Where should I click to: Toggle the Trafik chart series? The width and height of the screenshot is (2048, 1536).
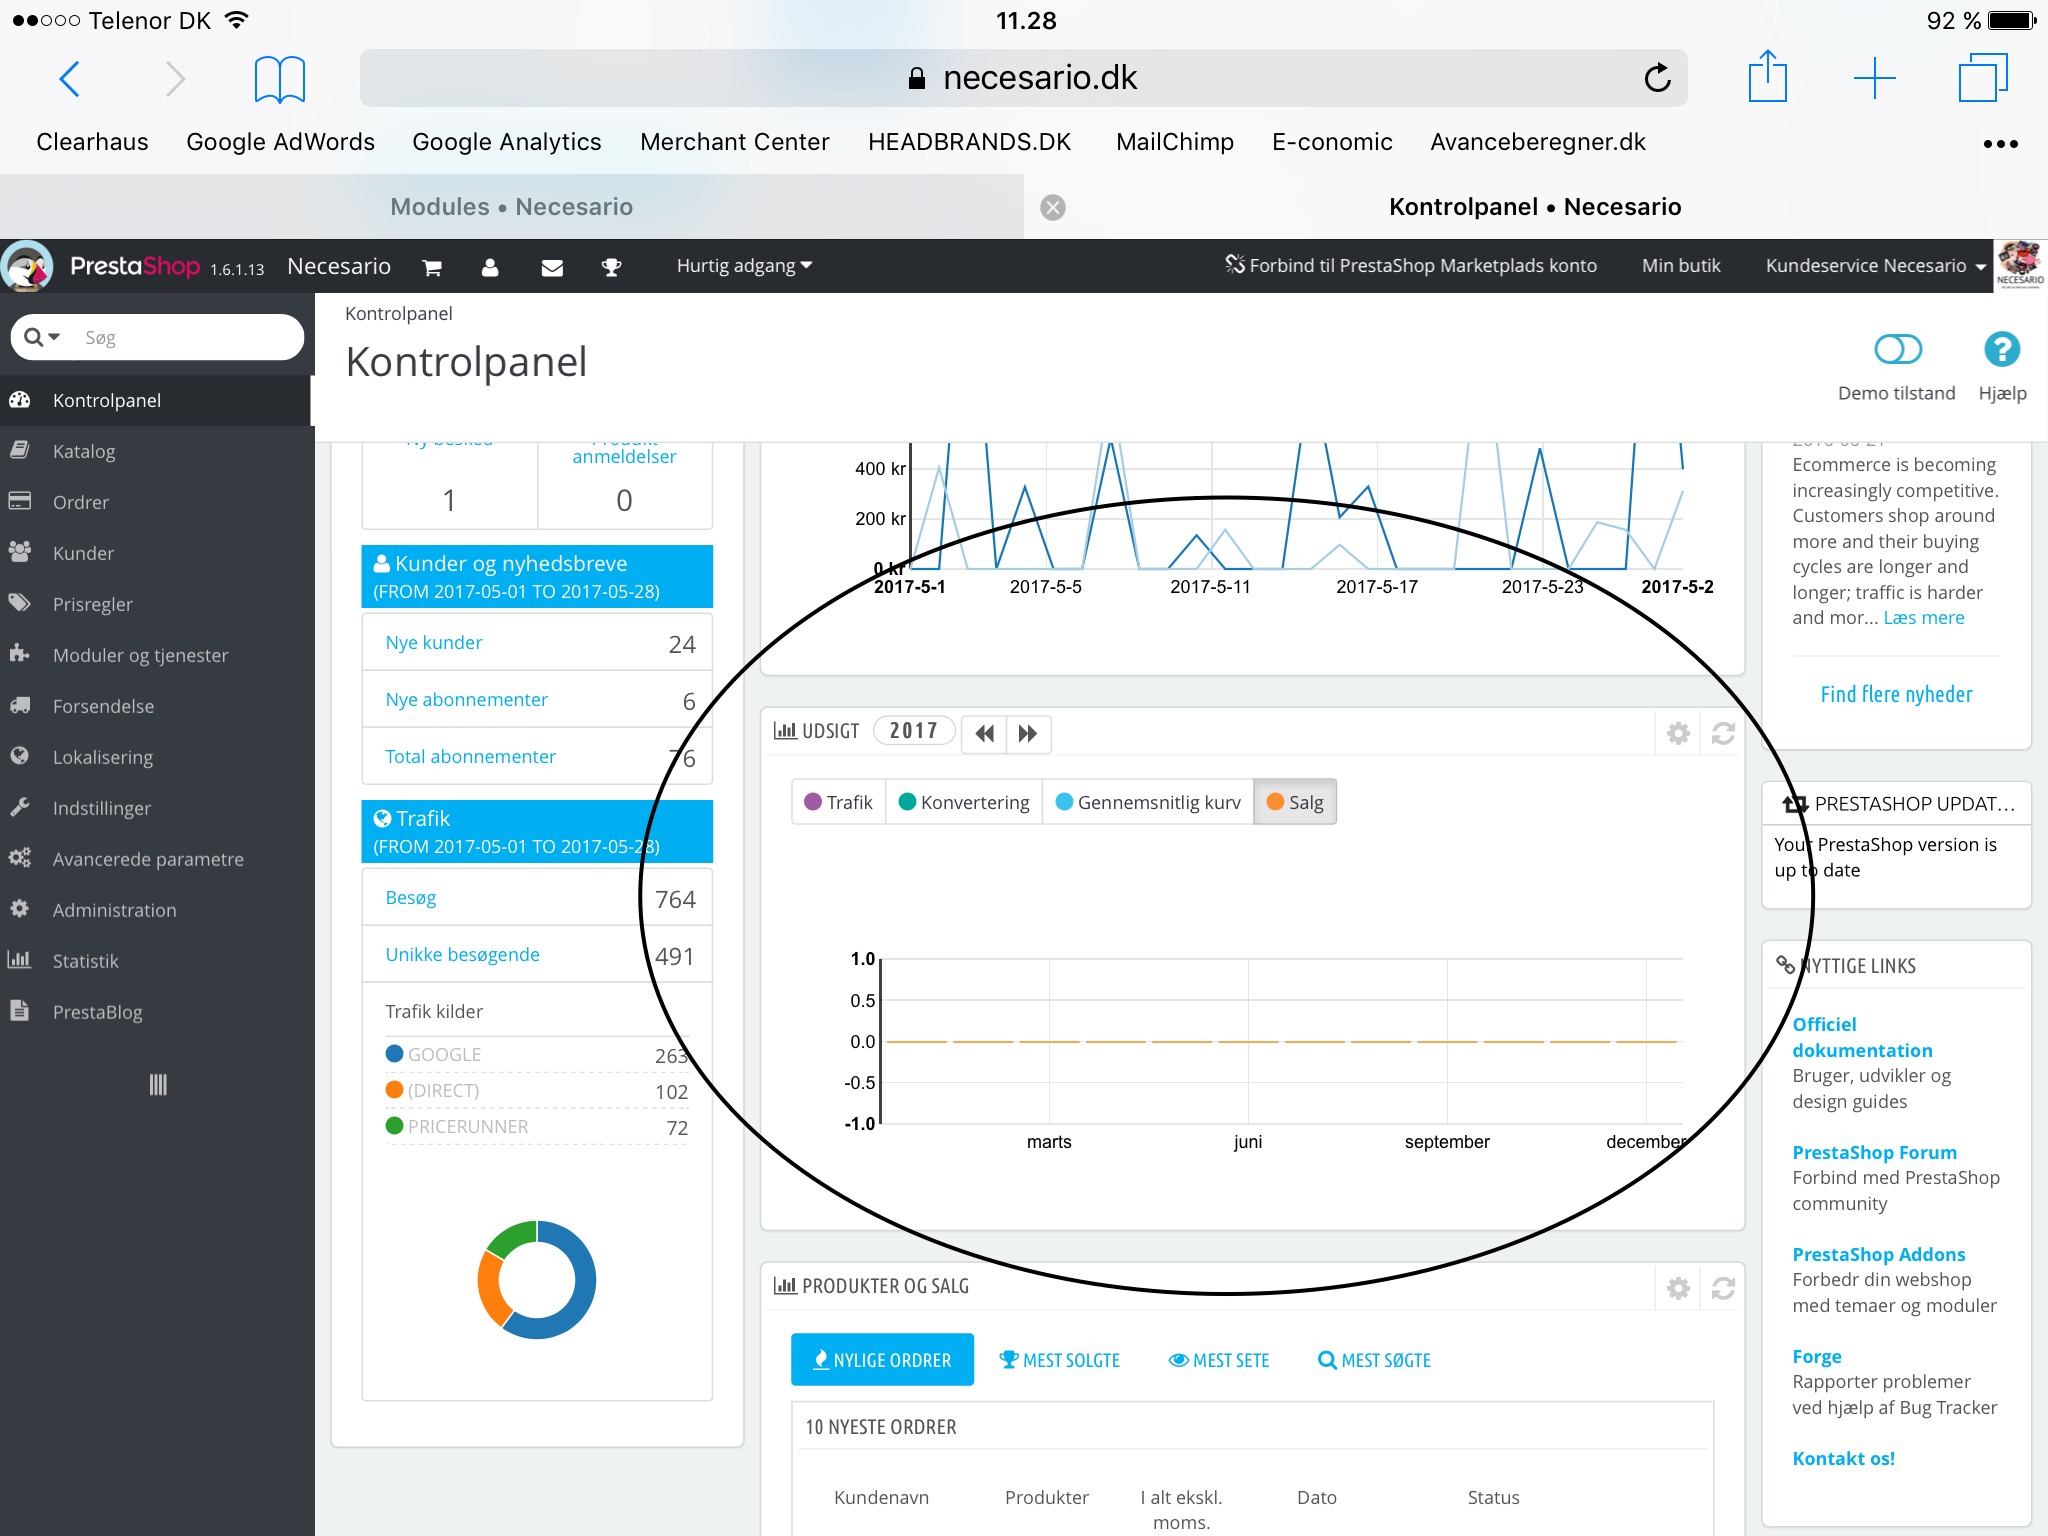click(838, 802)
